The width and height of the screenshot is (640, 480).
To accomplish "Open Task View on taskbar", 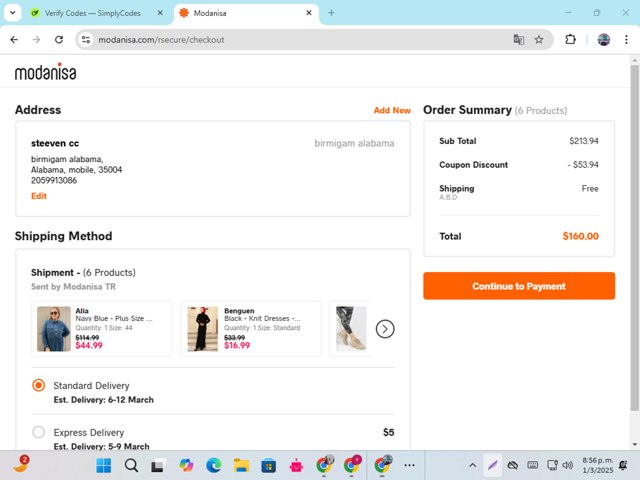I will click(158, 465).
